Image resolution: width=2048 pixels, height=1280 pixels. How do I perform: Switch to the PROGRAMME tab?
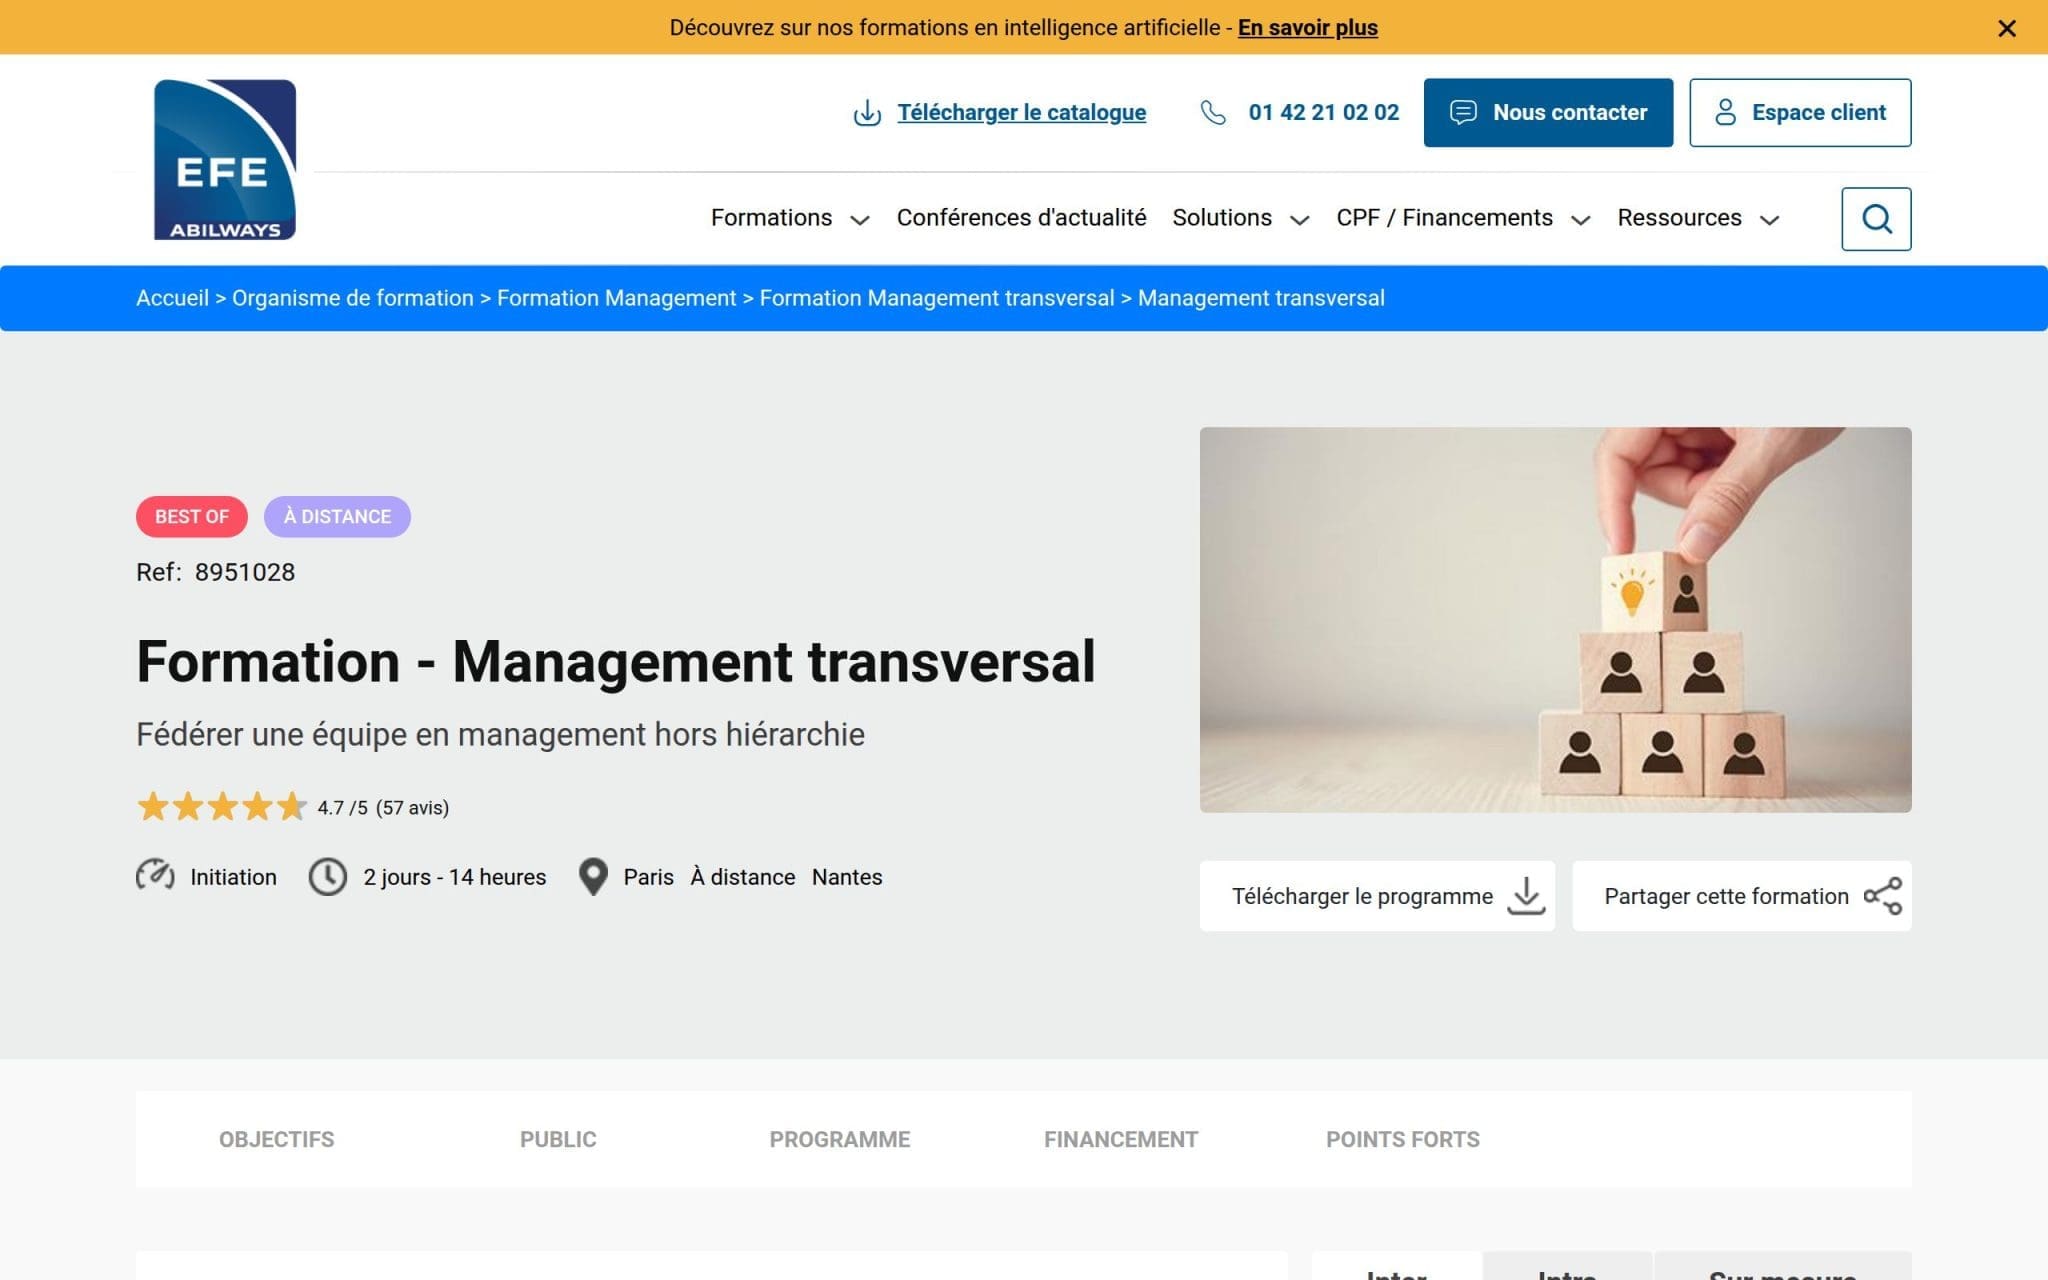click(x=840, y=1139)
